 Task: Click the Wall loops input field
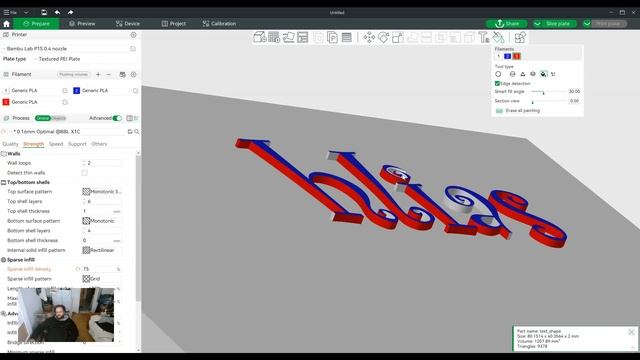tap(102, 163)
